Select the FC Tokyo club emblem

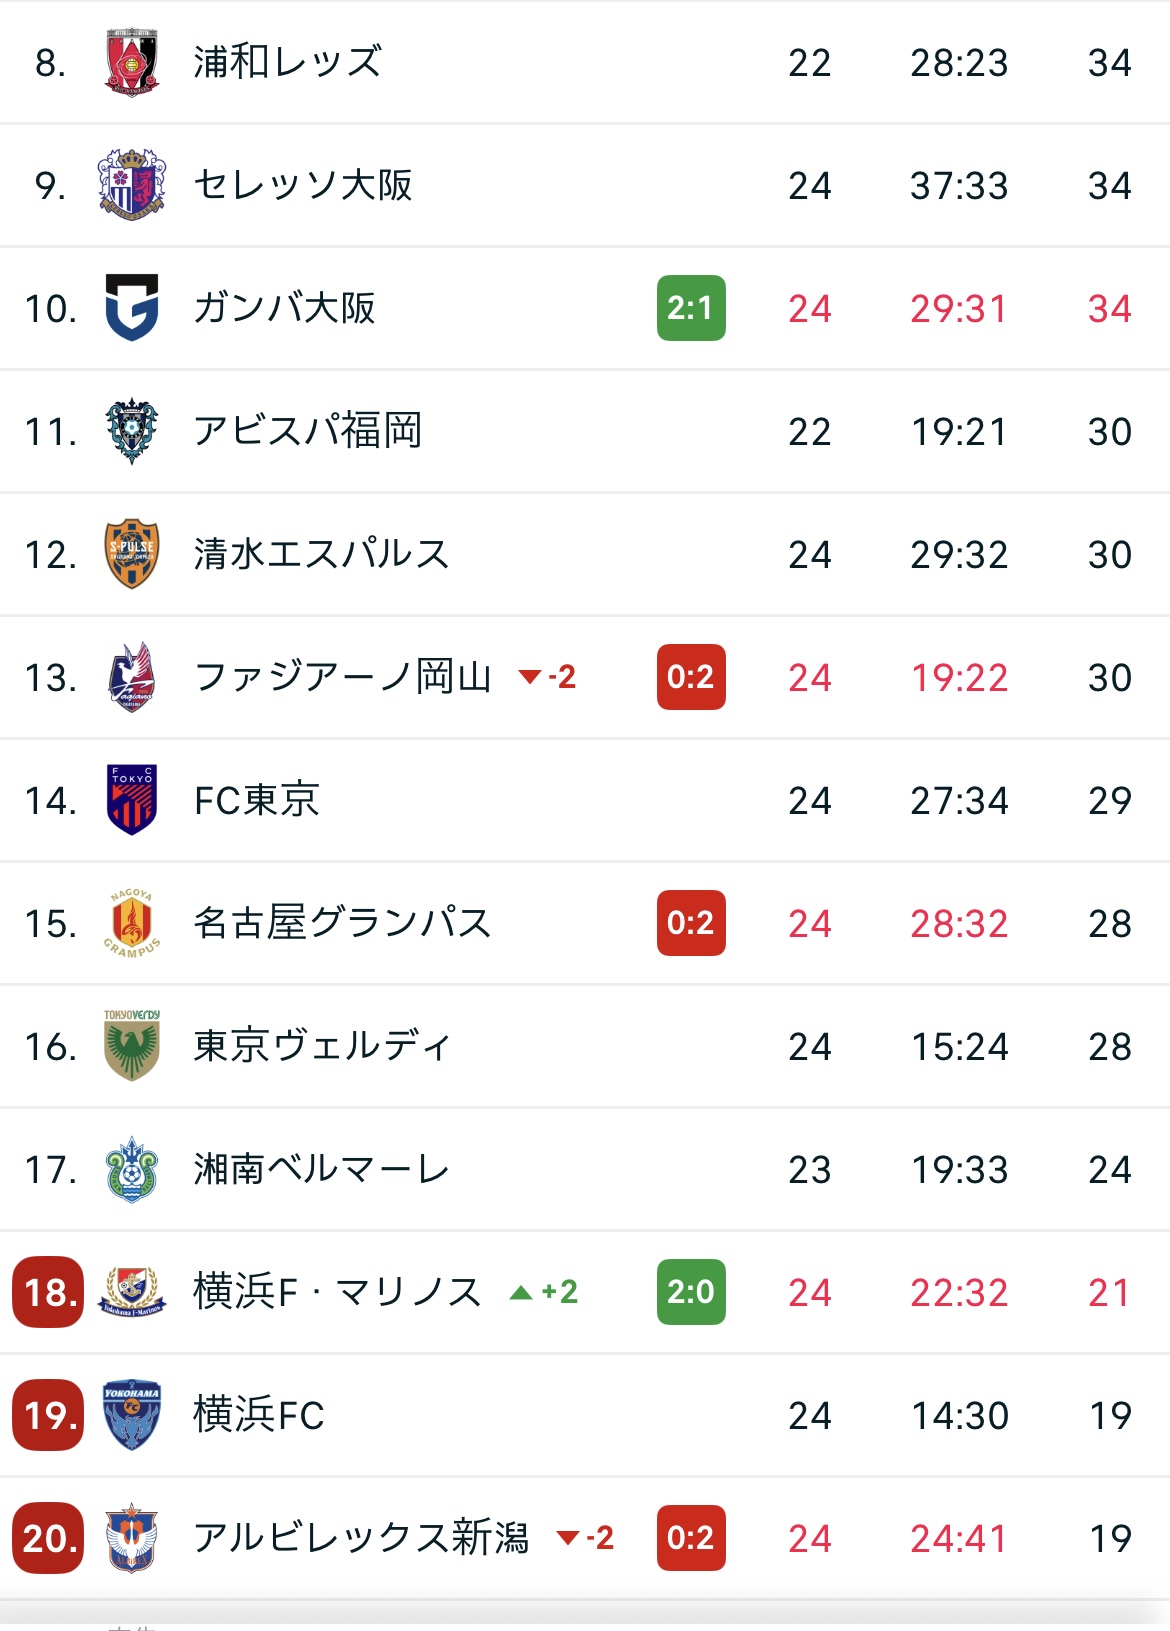tap(131, 800)
